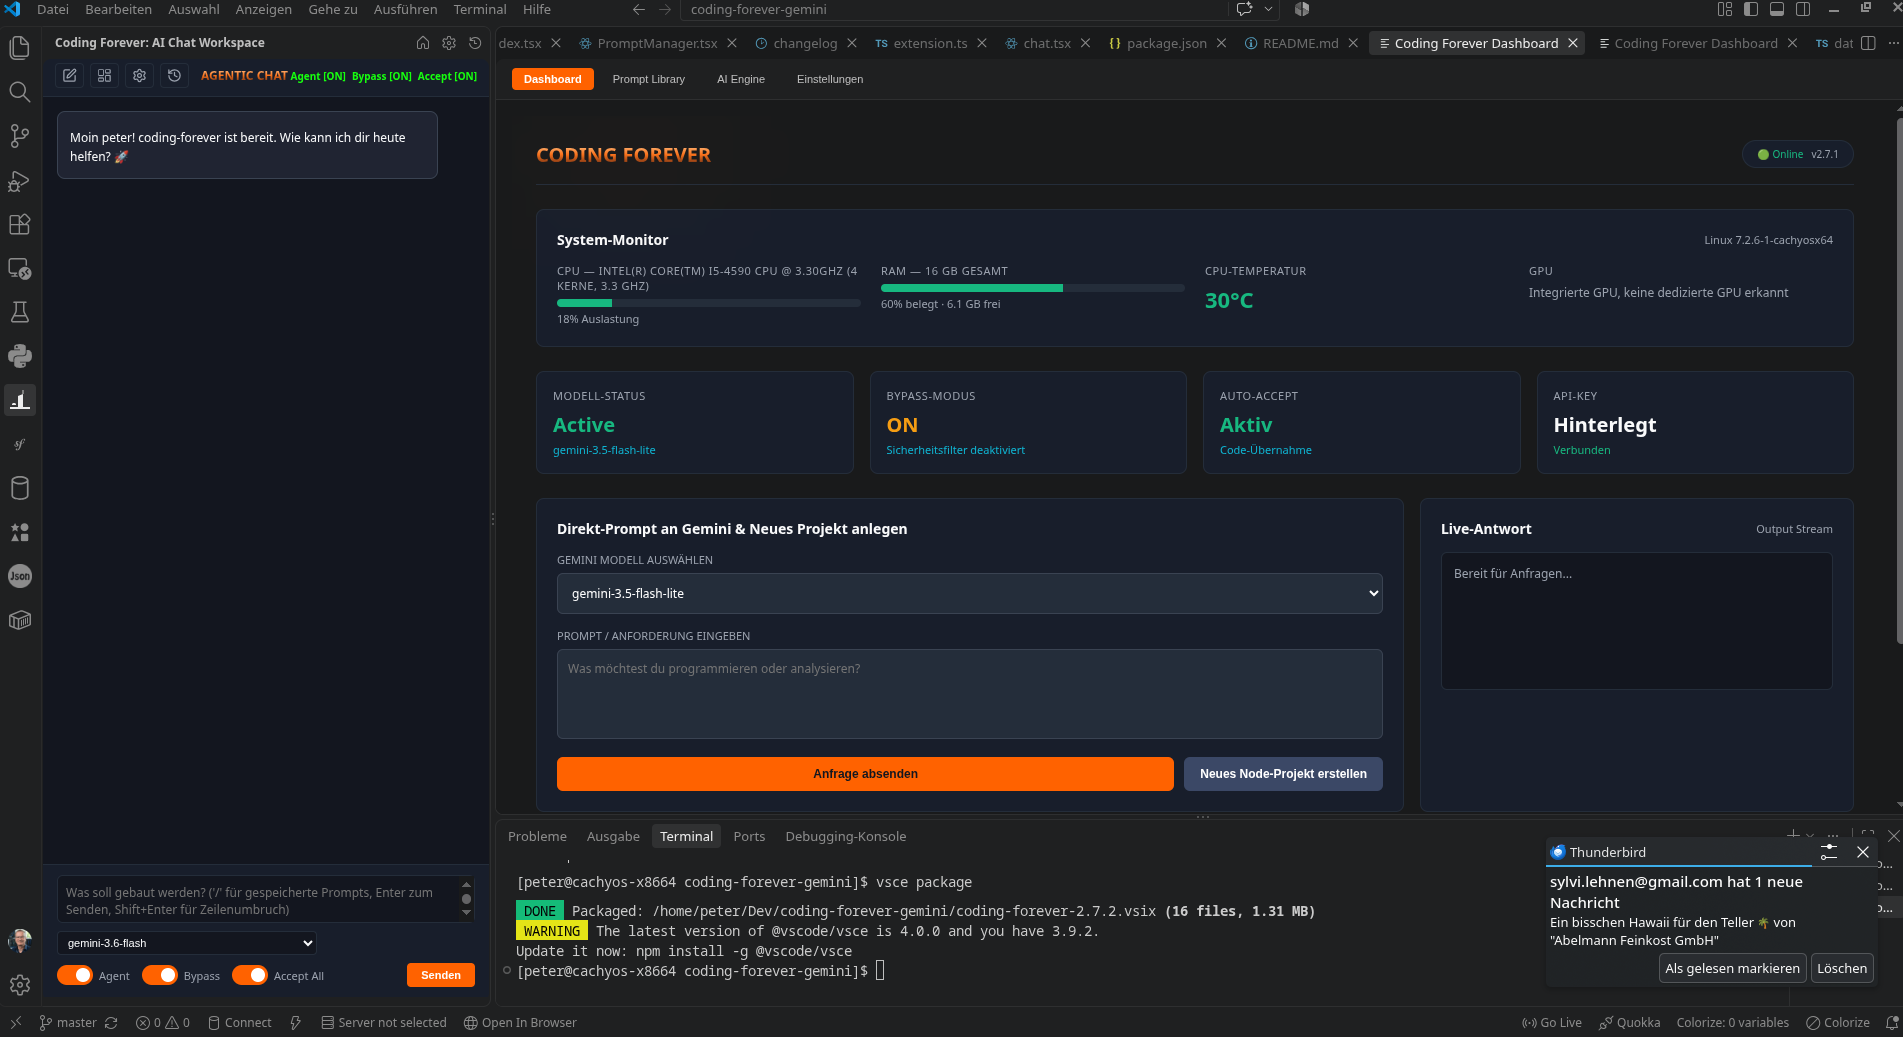Open the gemini-3.6-flash model dropdown in chat
Screen dimensions: 1903x1037
point(187,943)
